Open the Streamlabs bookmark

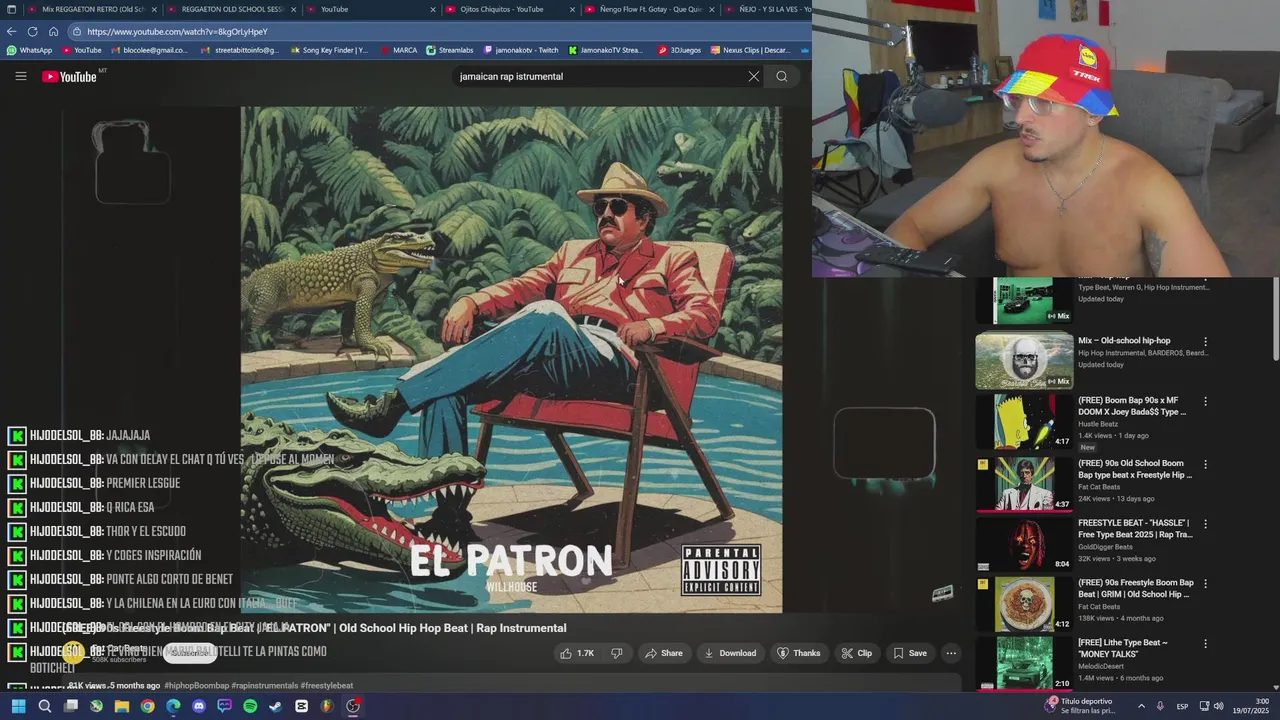point(449,50)
